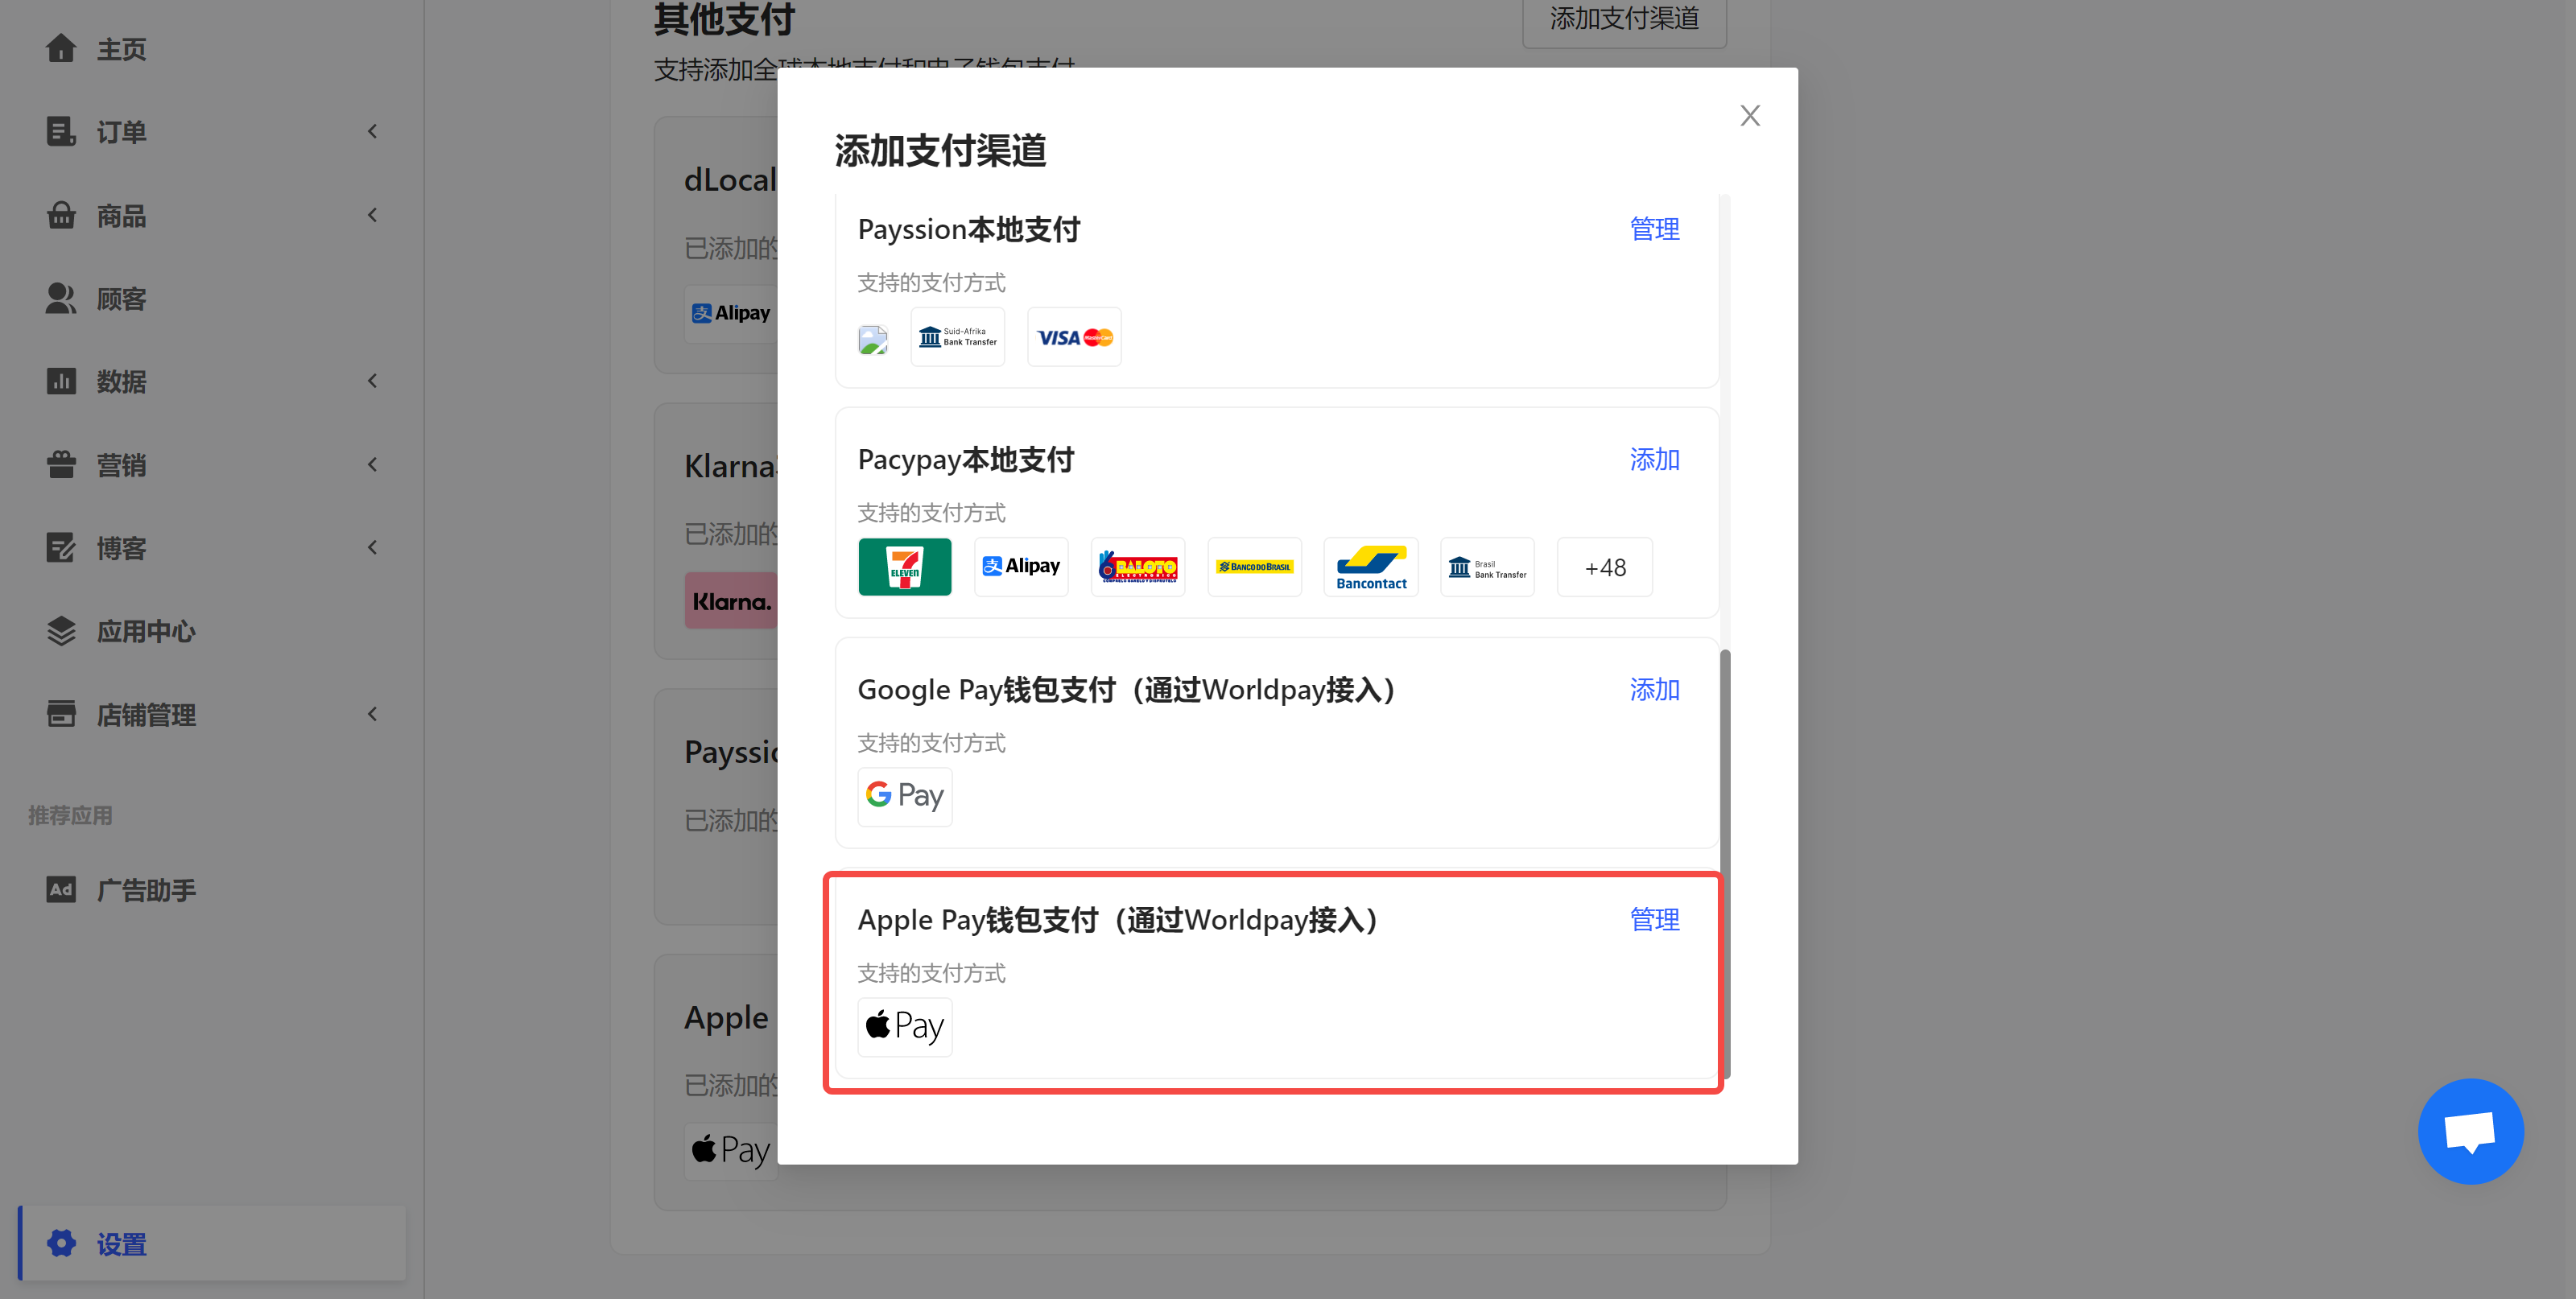This screenshot has width=2576, height=1299.
Task: Click the marketing gift icon
Action: pos(61,464)
